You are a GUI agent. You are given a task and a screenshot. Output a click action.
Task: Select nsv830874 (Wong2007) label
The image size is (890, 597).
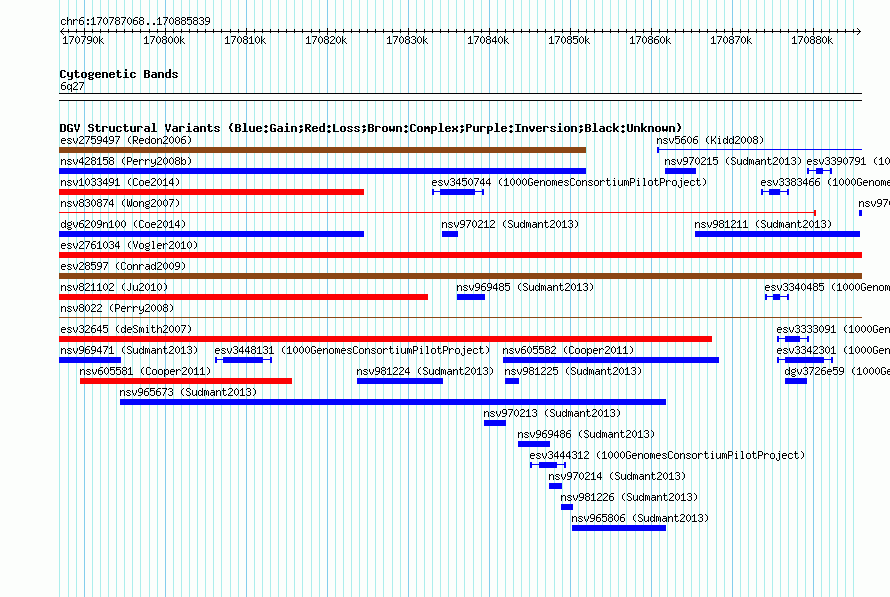120,203
